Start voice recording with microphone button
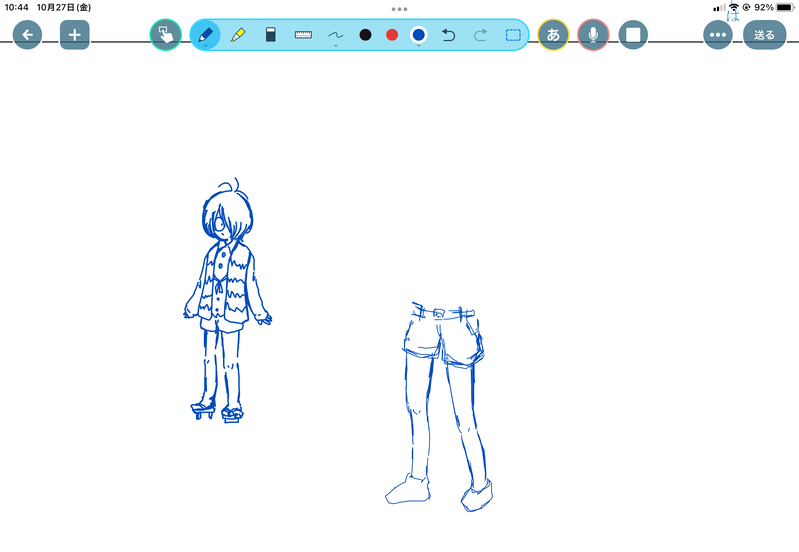799x552 pixels. [x=593, y=35]
